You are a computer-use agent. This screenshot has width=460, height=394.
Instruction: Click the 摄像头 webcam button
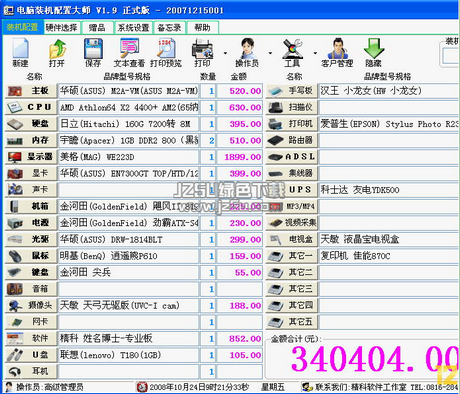click(x=31, y=305)
